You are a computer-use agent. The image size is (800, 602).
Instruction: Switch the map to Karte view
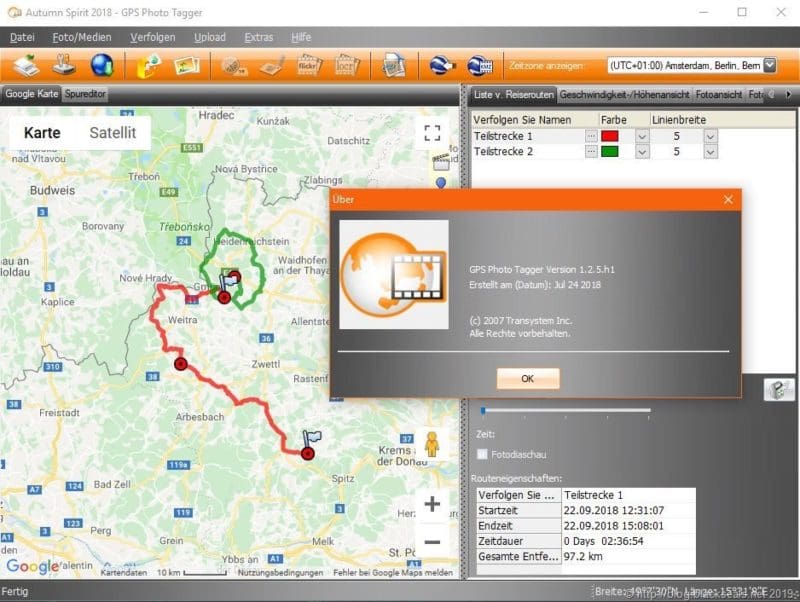click(x=42, y=133)
